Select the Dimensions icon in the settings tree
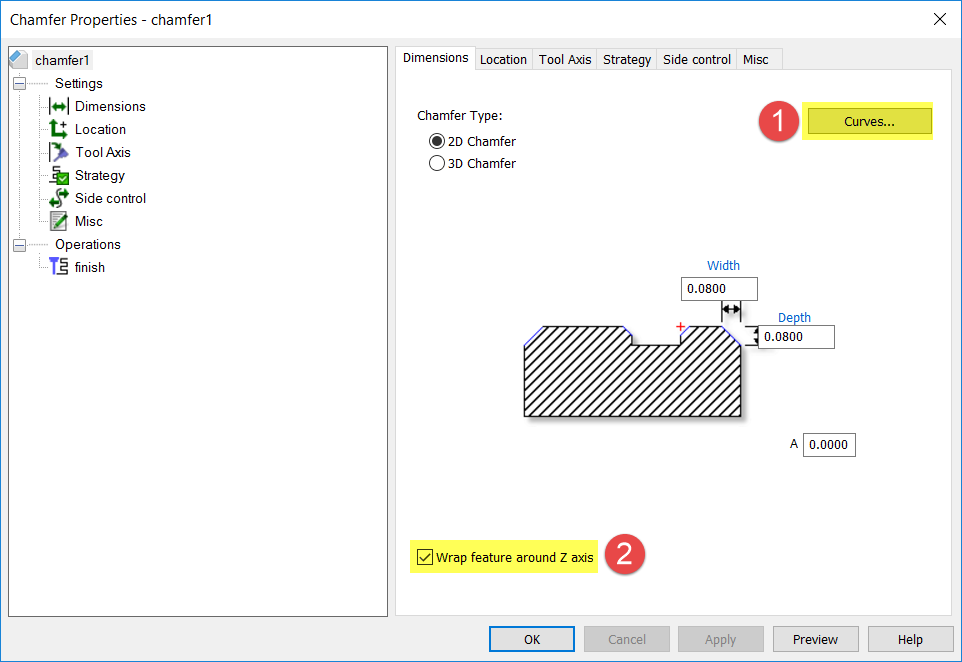 57,106
